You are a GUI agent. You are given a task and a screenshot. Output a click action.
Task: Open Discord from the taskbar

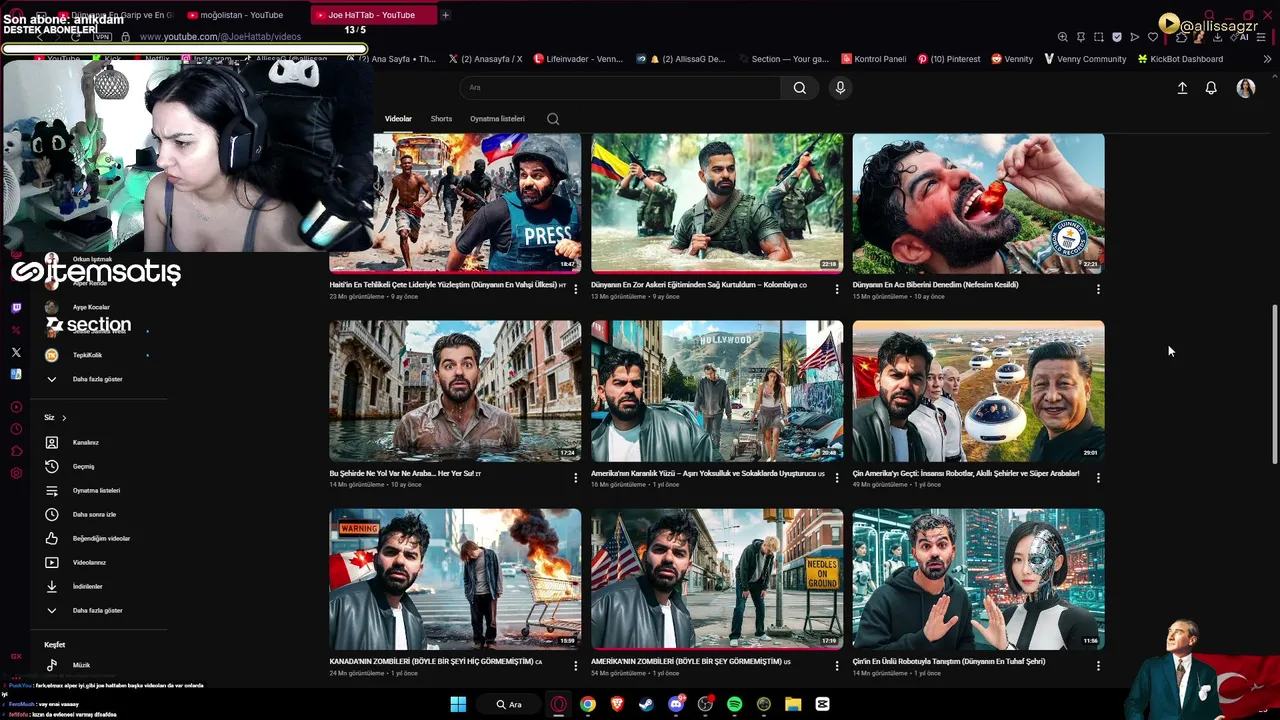pyautogui.click(x=676, y=704)
